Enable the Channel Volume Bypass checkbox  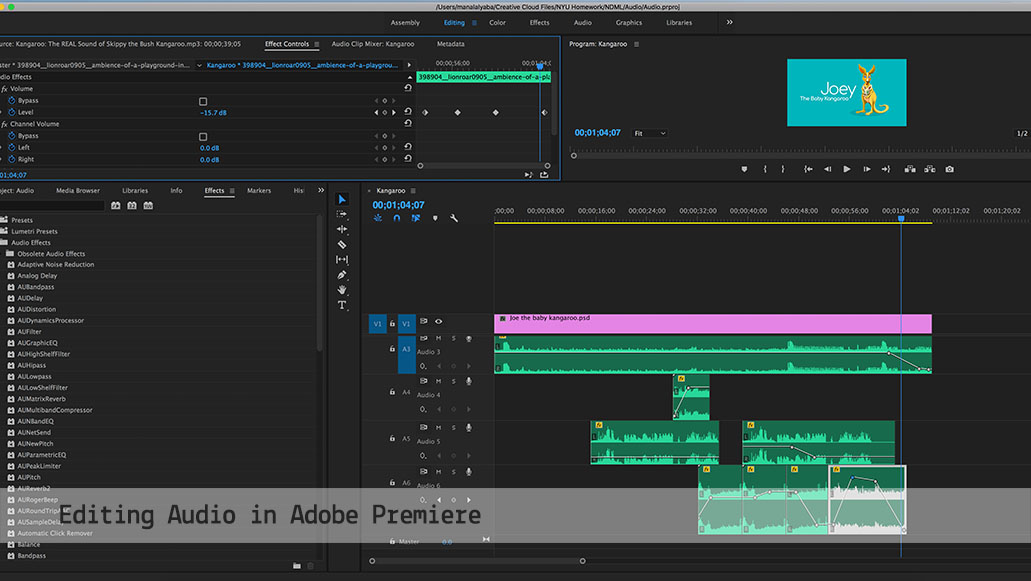(203, 136)
